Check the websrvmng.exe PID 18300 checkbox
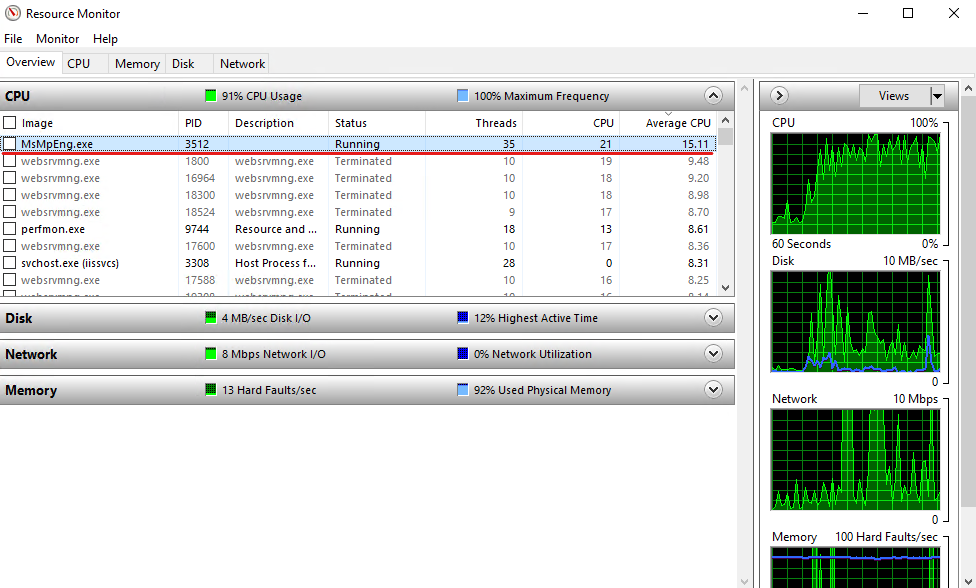This screenshot has width=976, height=588. [x=9, y=195]
